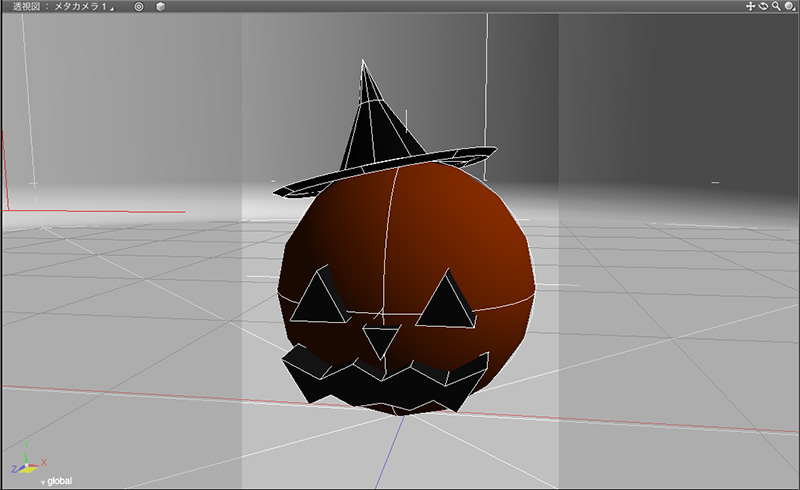Select the rotate view tool

[763, 6]
